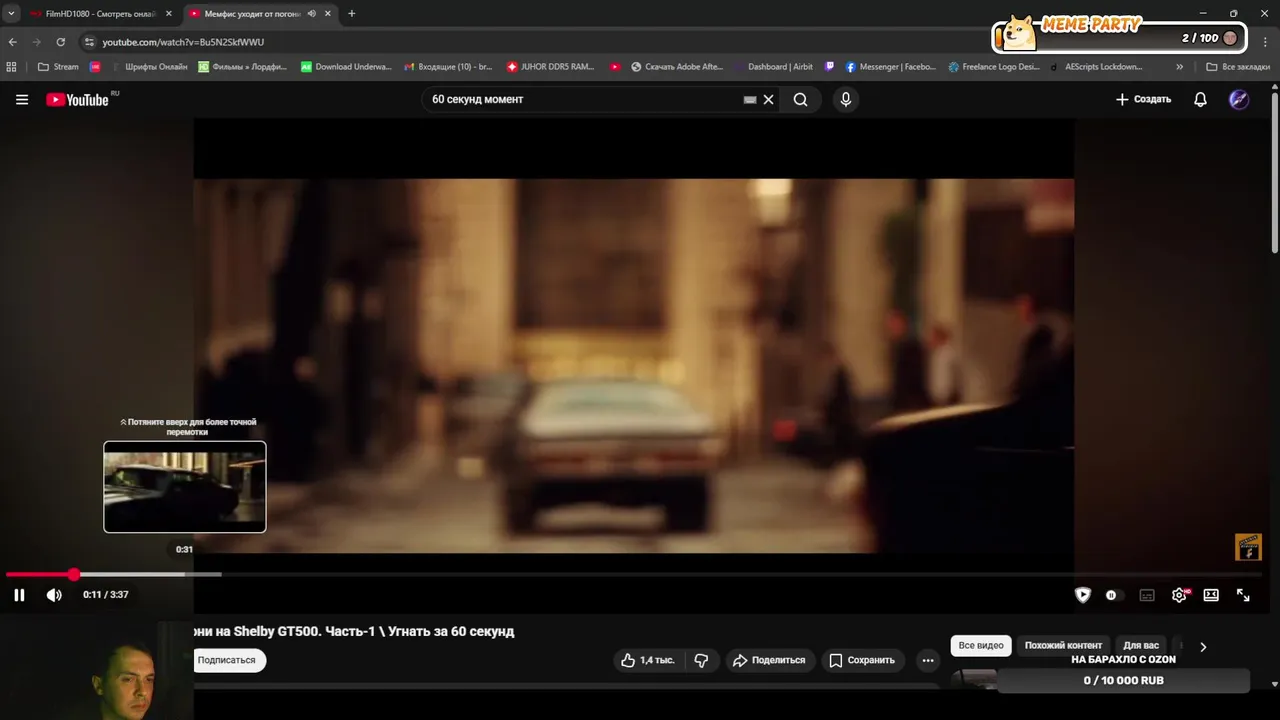Image resolution: width=1280 pixels, height=720 pixels.
Task: Open more actions three-dot menu
Action: (x=928, y=660)
